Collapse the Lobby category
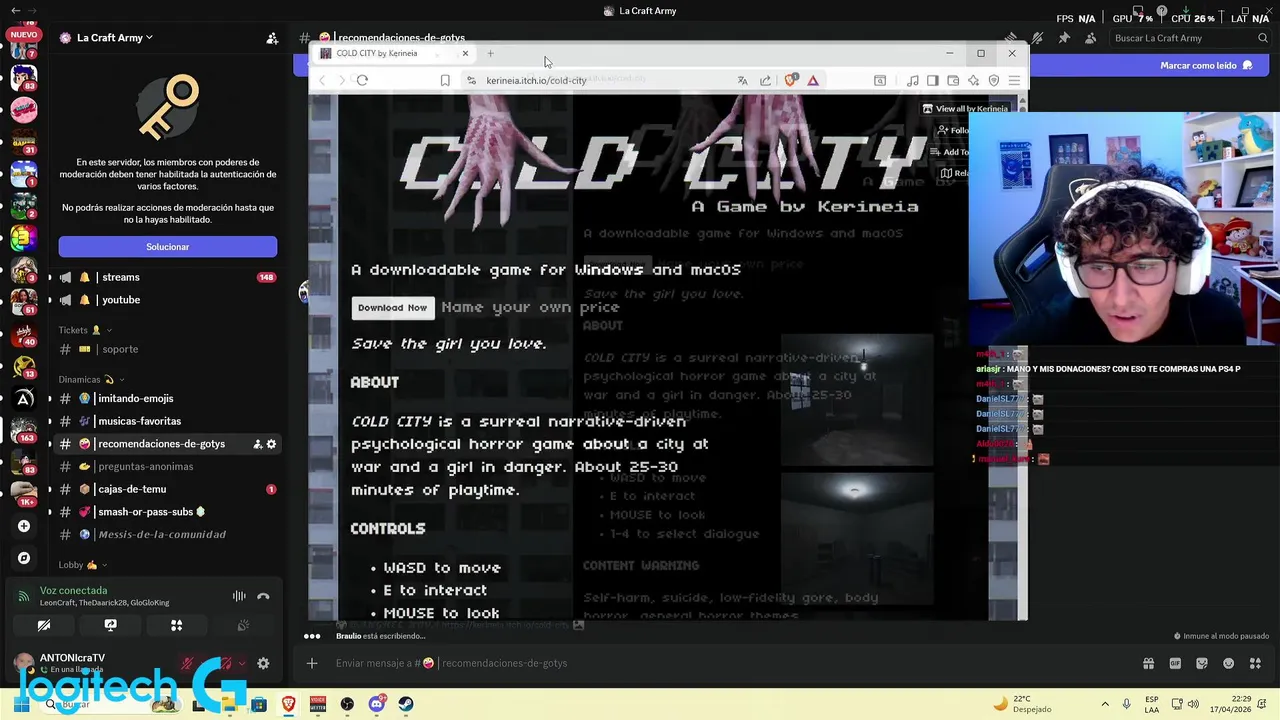 click(x=84, y=565)
